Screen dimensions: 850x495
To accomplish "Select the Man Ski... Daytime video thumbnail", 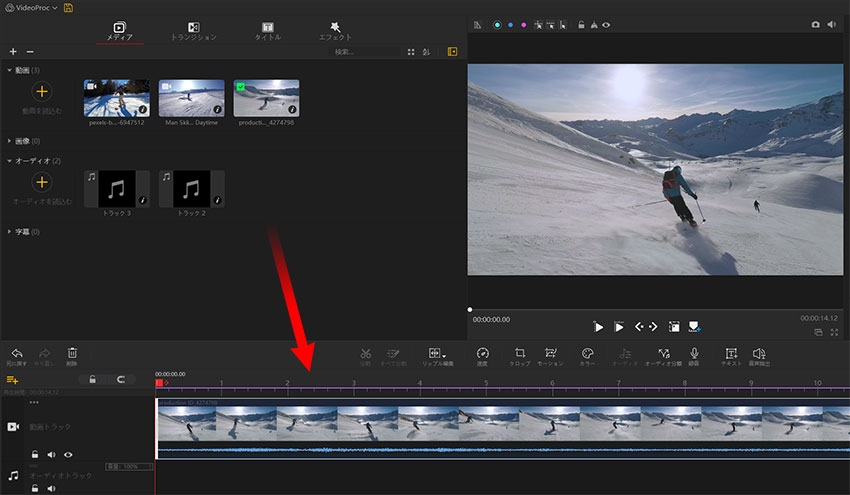I will coord(191,98).
